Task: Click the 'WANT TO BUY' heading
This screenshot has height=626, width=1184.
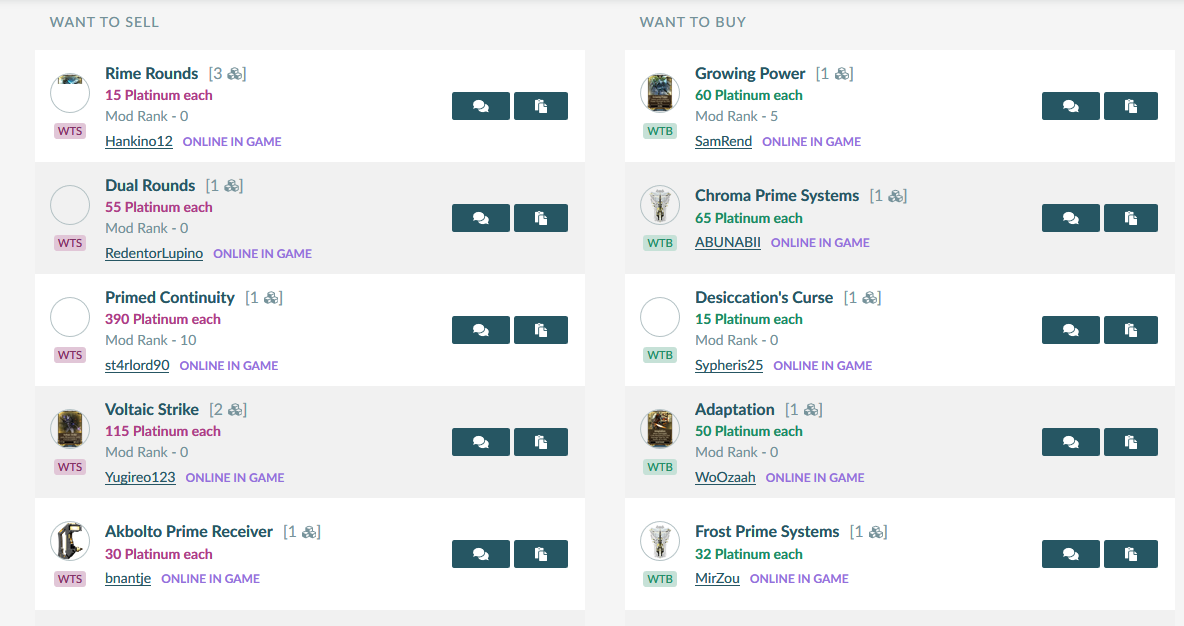Action: point(692,23)
